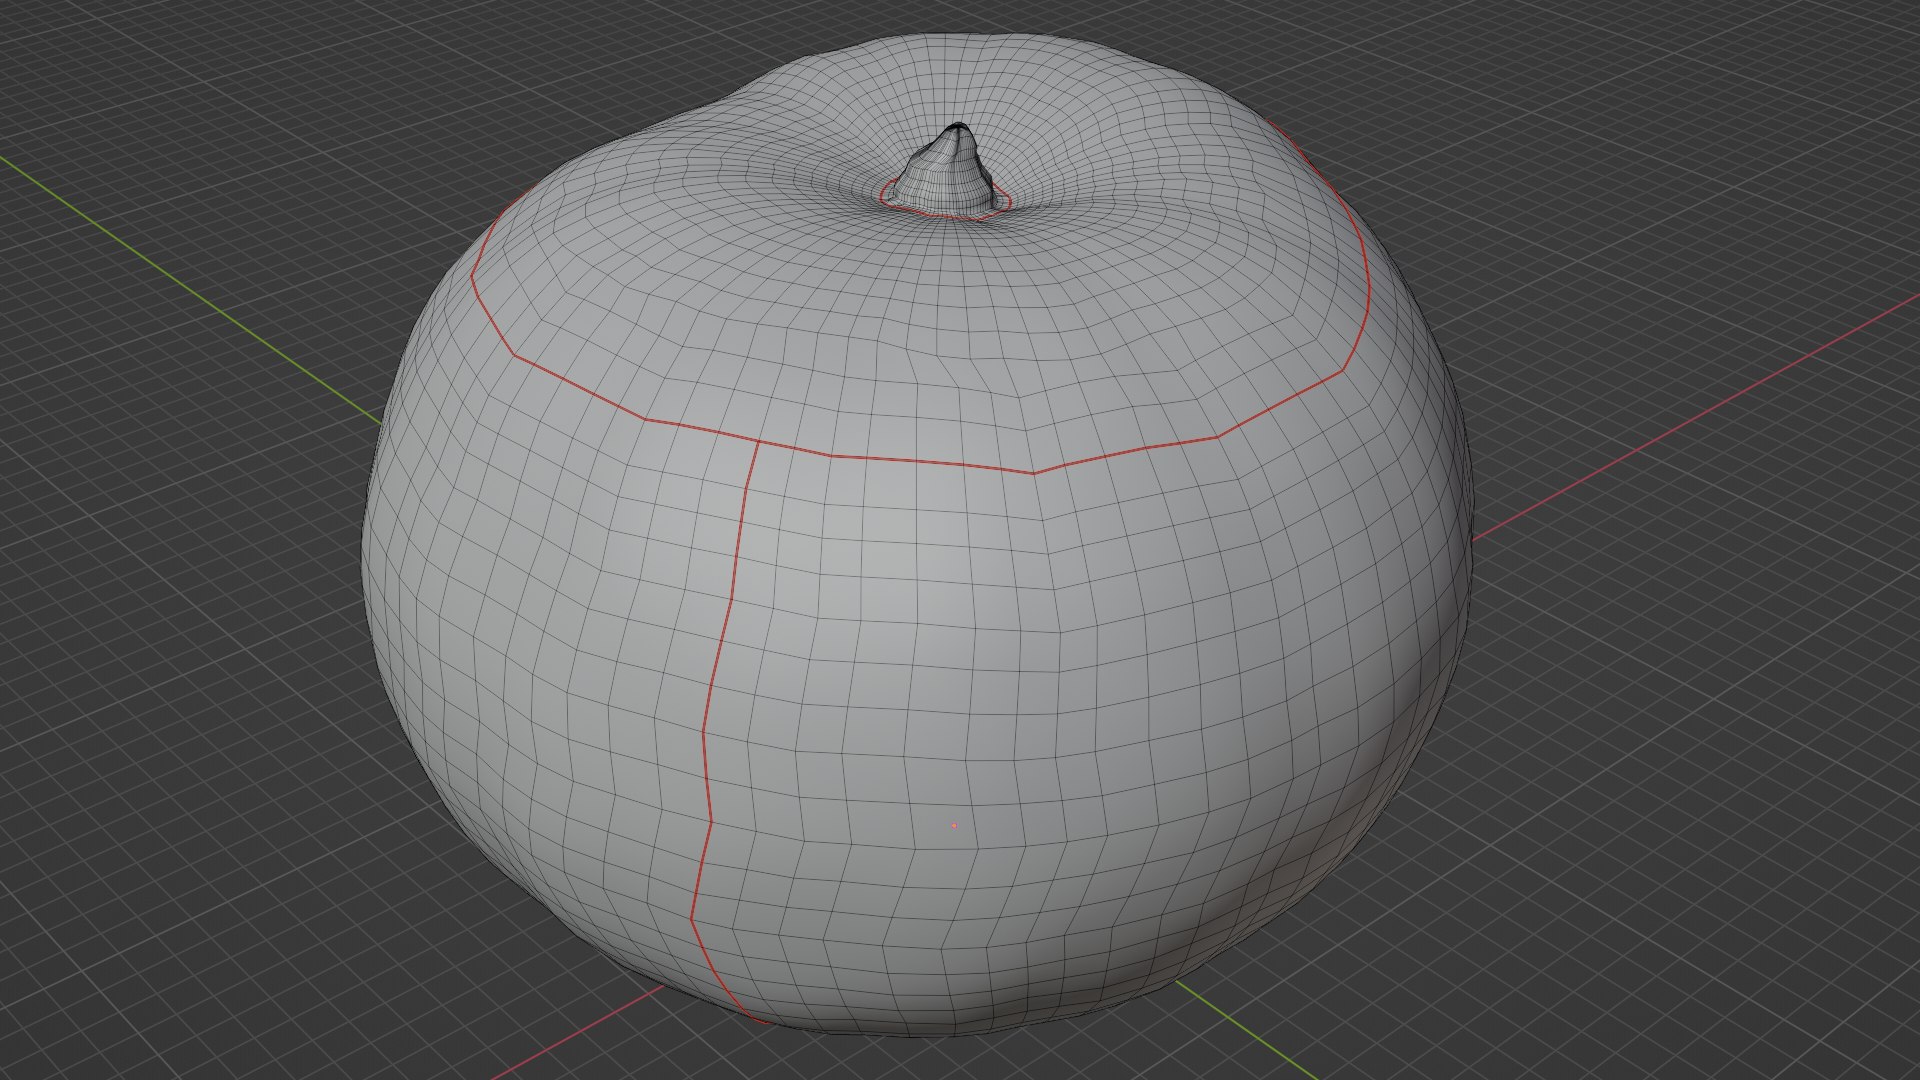This screenshot has height=1080, width=1920.
Task: Select the large horizontal red seam loop
Action: [919, 462]
